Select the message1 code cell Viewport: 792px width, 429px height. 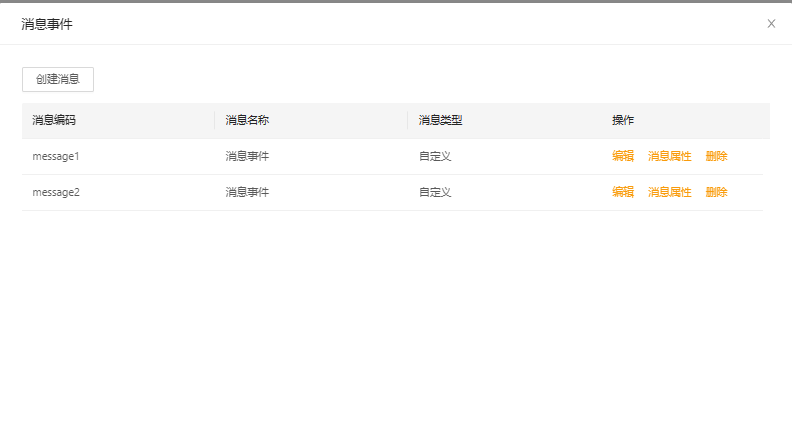point(56,156)
